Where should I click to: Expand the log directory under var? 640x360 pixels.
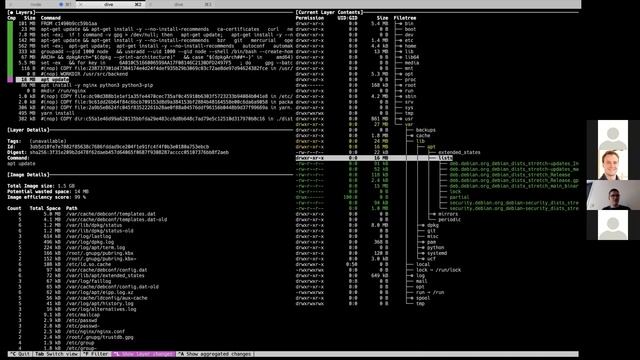tap(420, 276)
